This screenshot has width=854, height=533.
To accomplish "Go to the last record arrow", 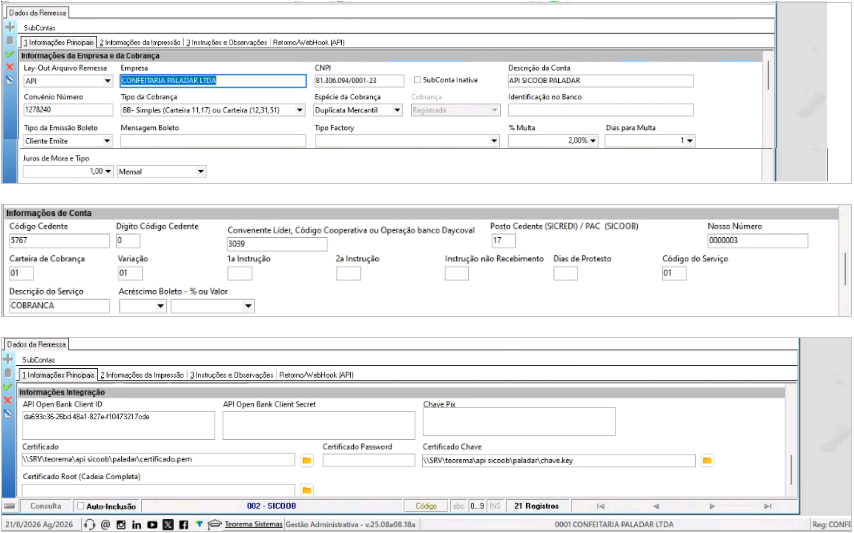I will pos(767,506).
